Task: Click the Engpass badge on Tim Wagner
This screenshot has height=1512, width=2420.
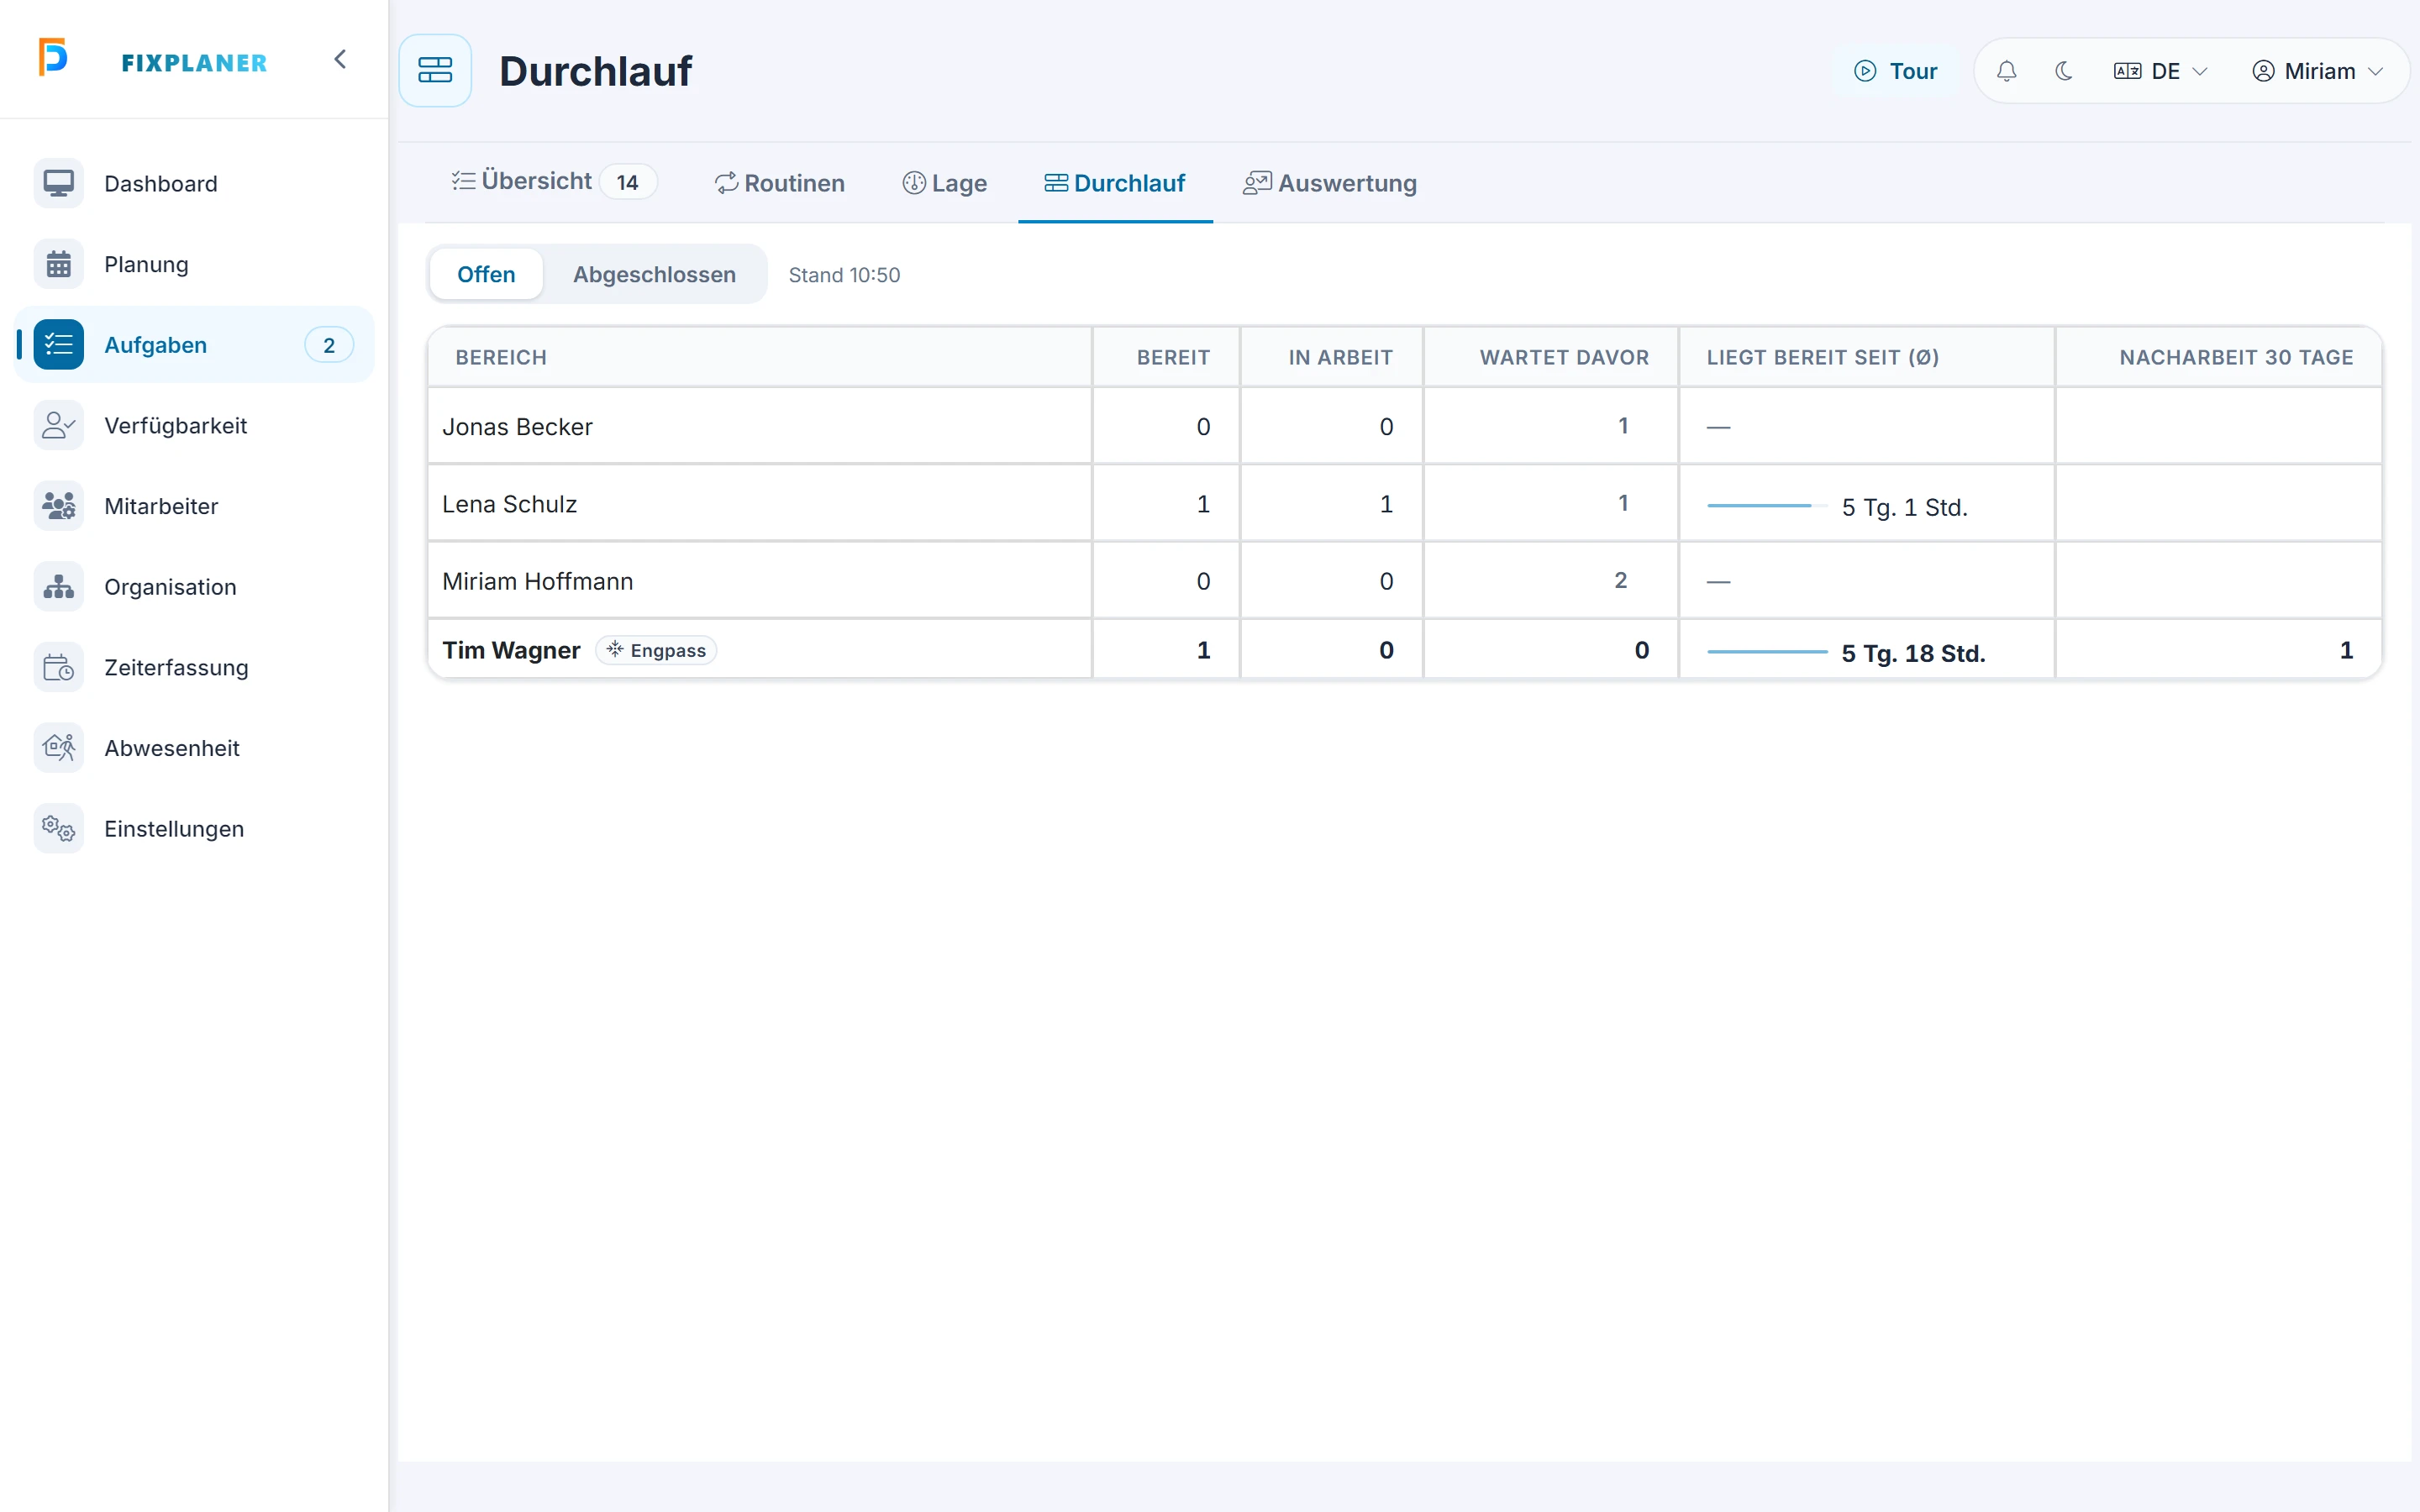Action: tap(656, 650)
